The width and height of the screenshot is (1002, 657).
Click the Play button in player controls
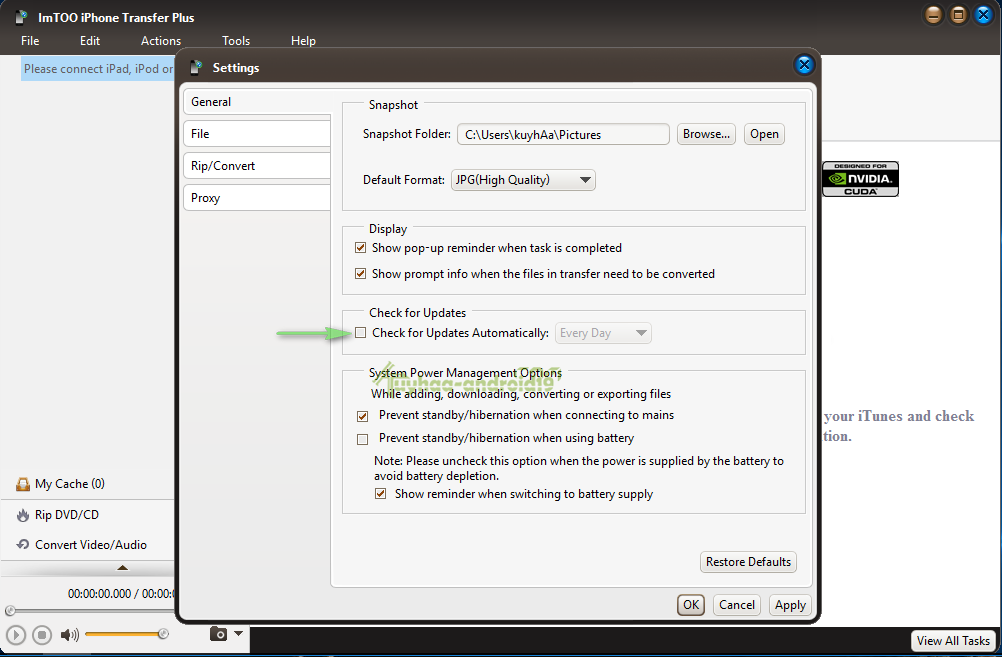(16, 635)
